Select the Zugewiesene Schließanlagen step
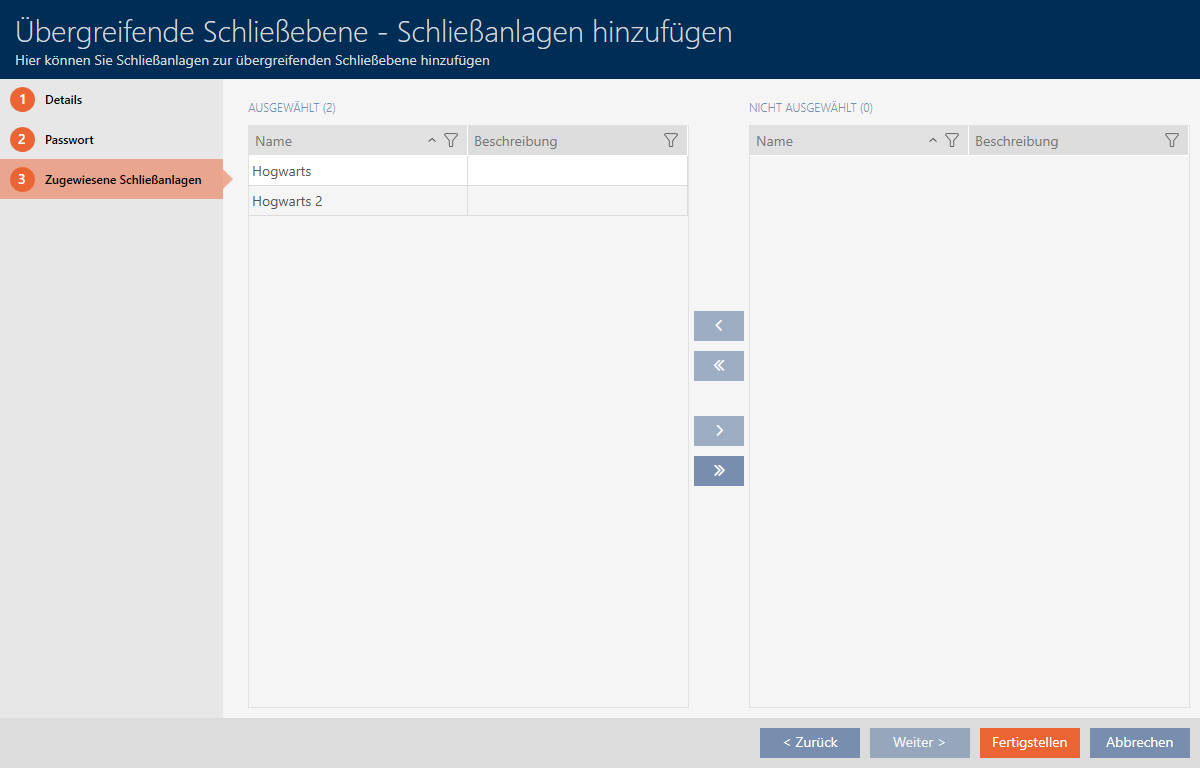The height and width of the screenshot is (768, 1200). coord(122,180)
